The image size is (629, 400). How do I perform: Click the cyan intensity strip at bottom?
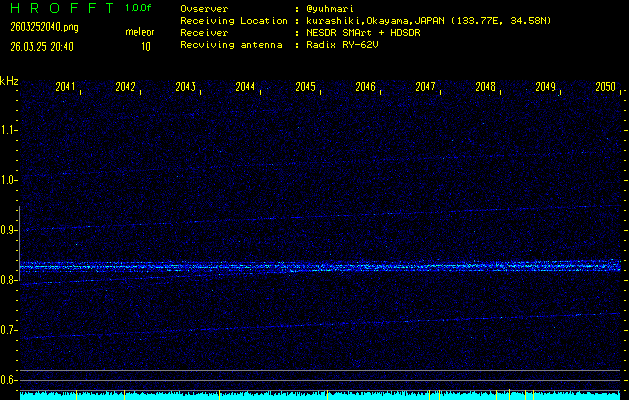(320, 395)
